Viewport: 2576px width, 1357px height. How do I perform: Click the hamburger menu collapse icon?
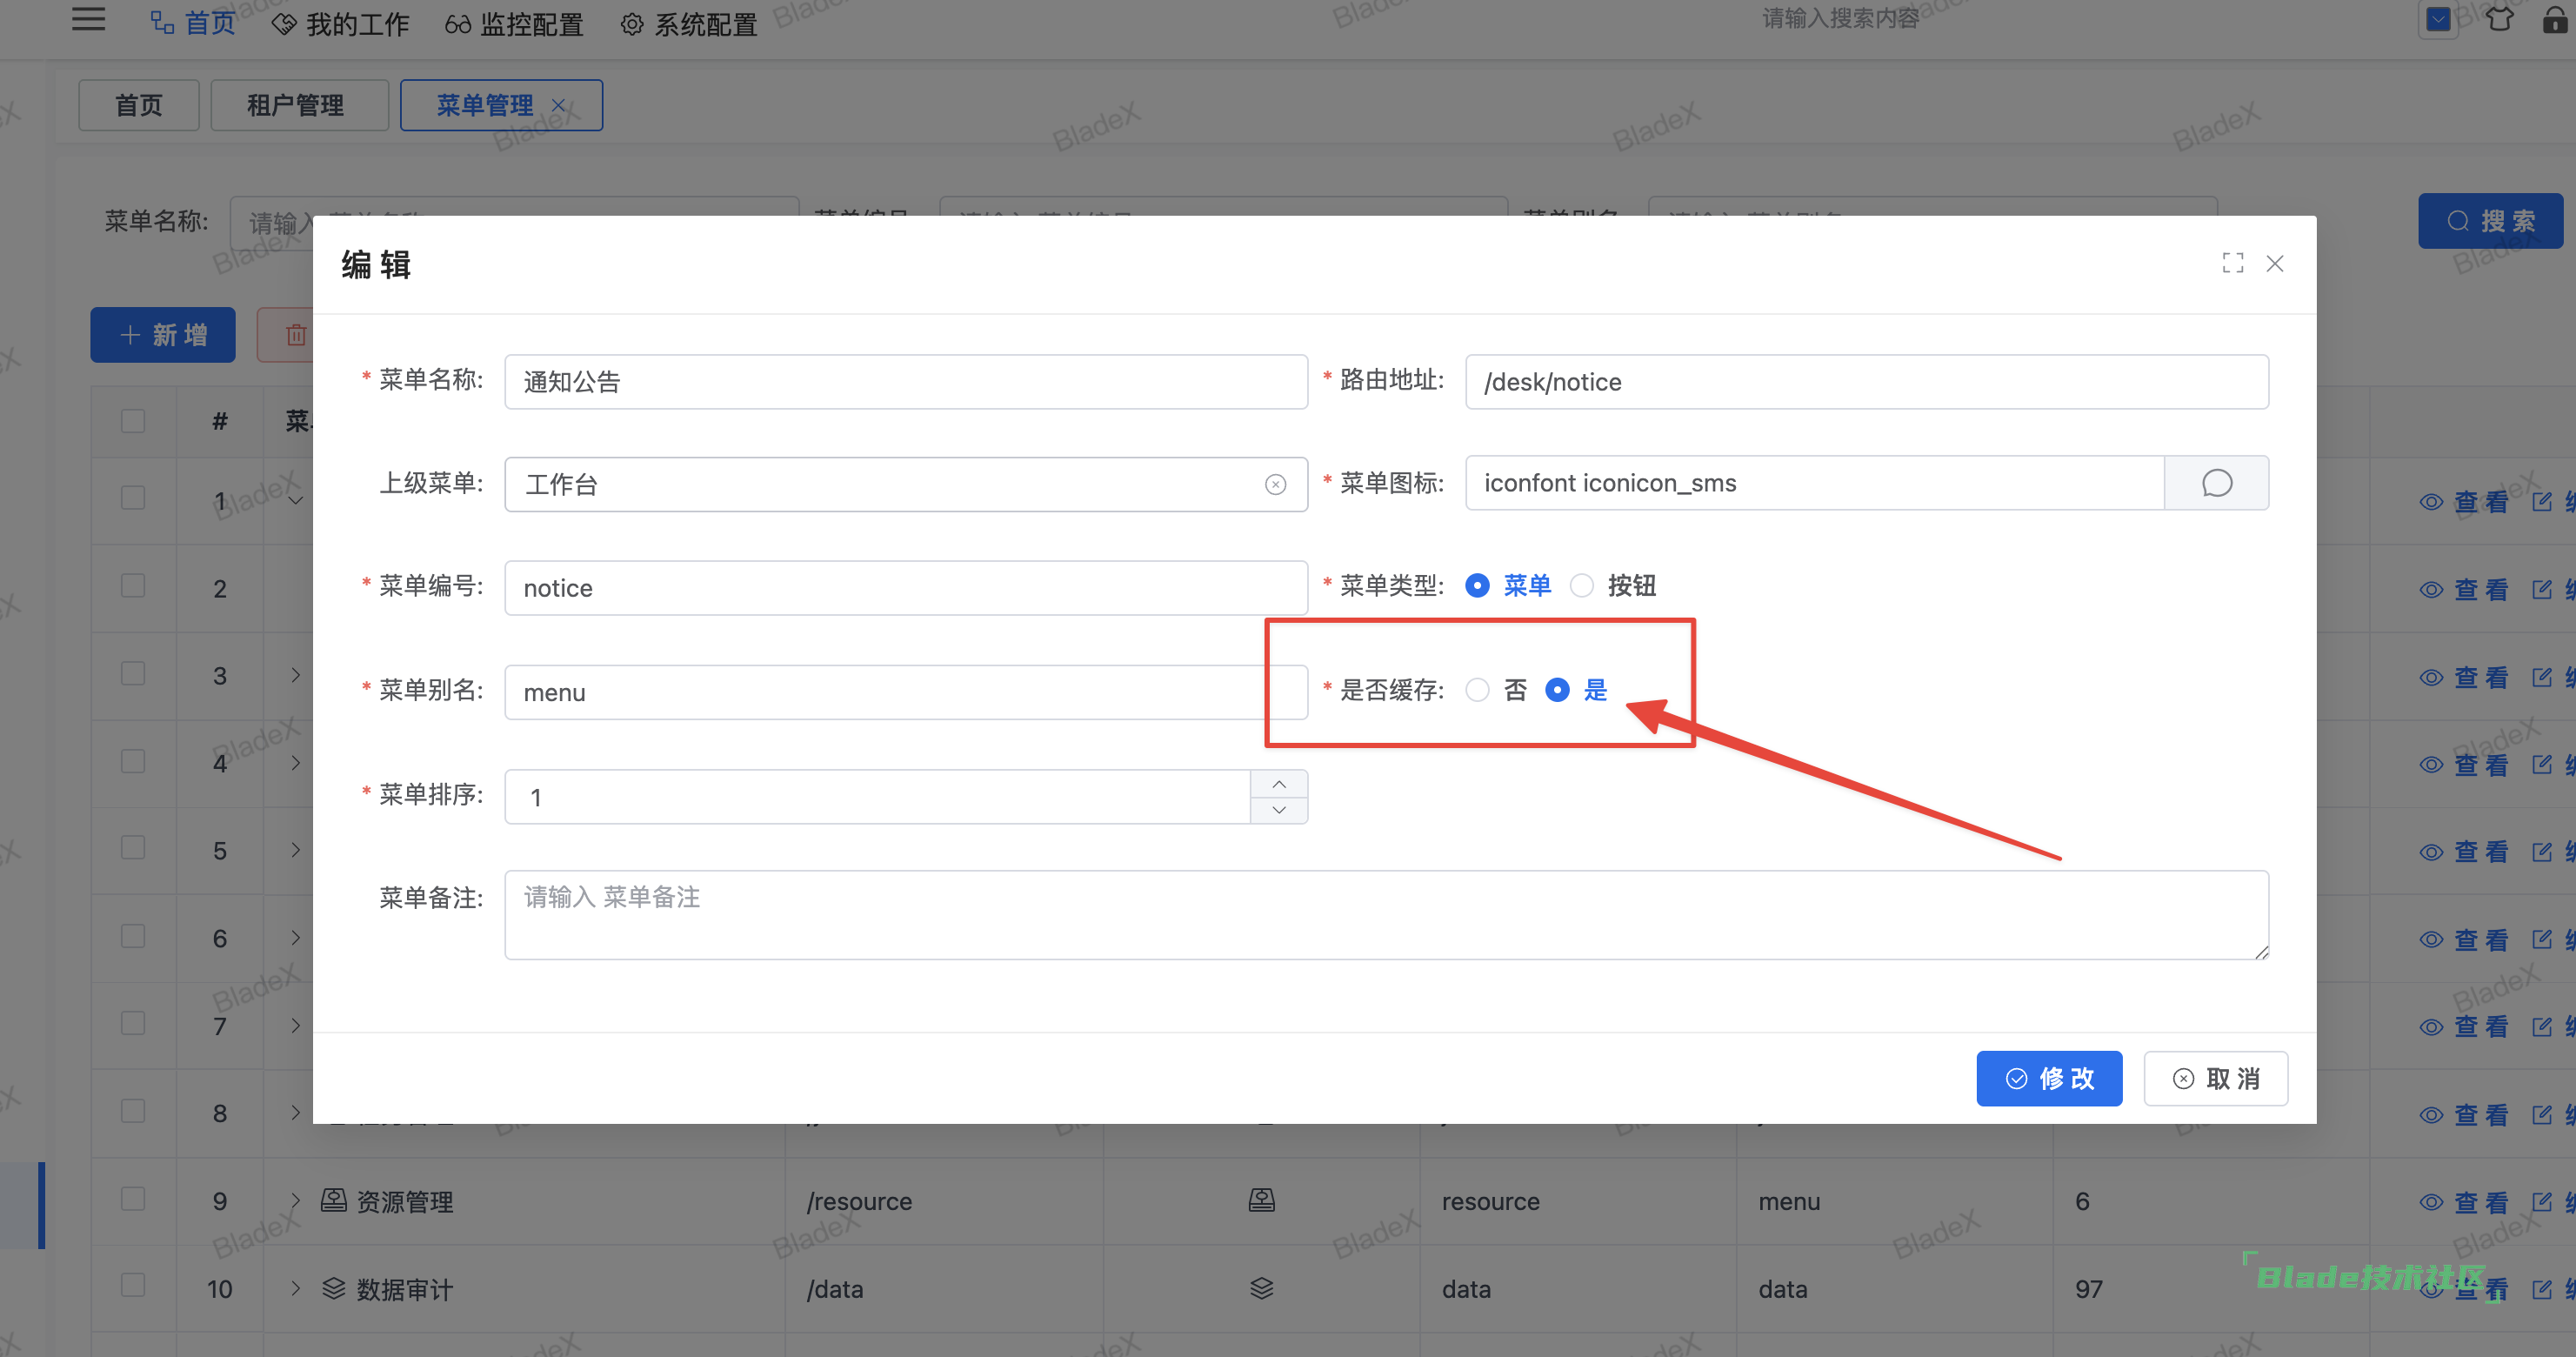[88, 20]
